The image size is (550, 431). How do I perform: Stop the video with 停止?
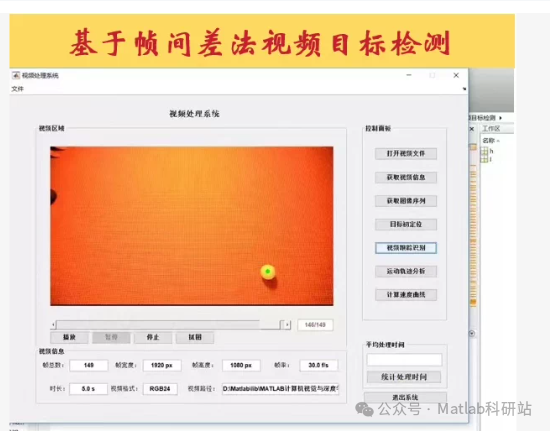(153, 337)
